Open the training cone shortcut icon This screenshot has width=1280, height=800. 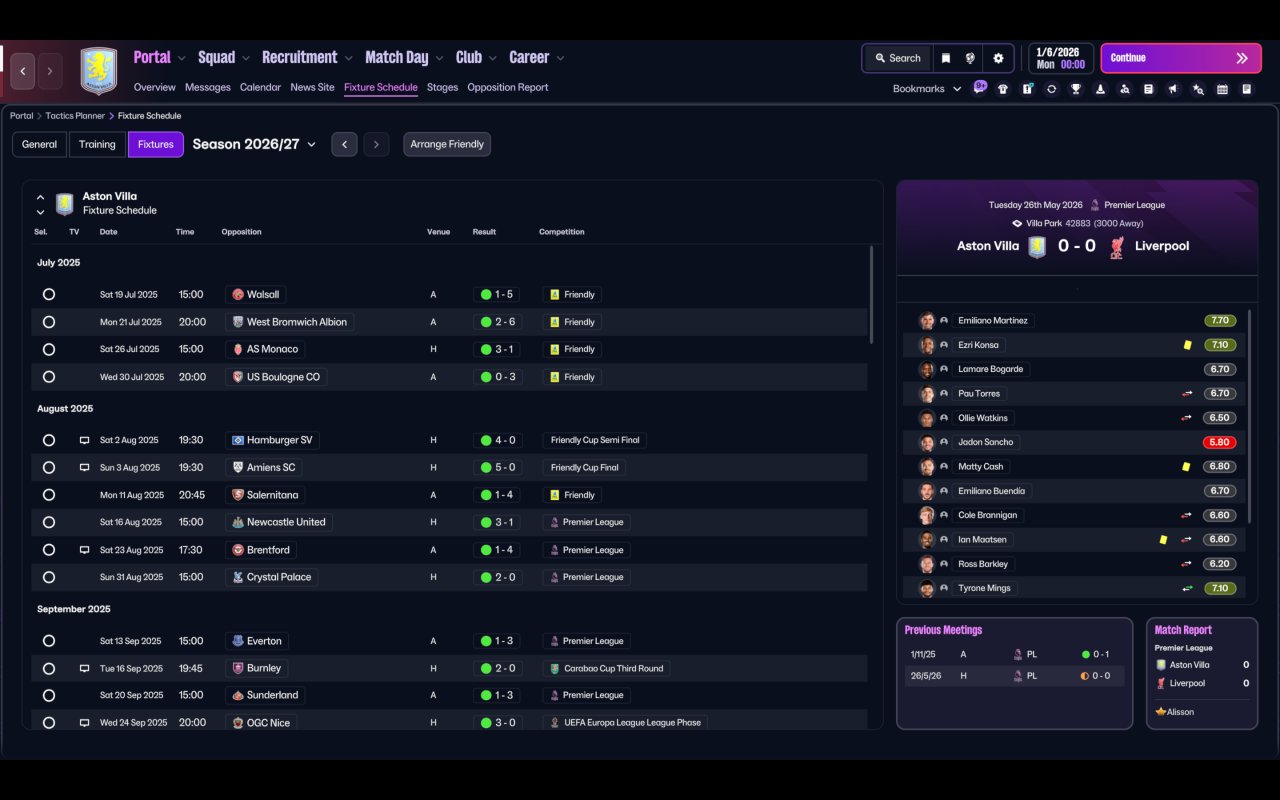point(1100,89)
